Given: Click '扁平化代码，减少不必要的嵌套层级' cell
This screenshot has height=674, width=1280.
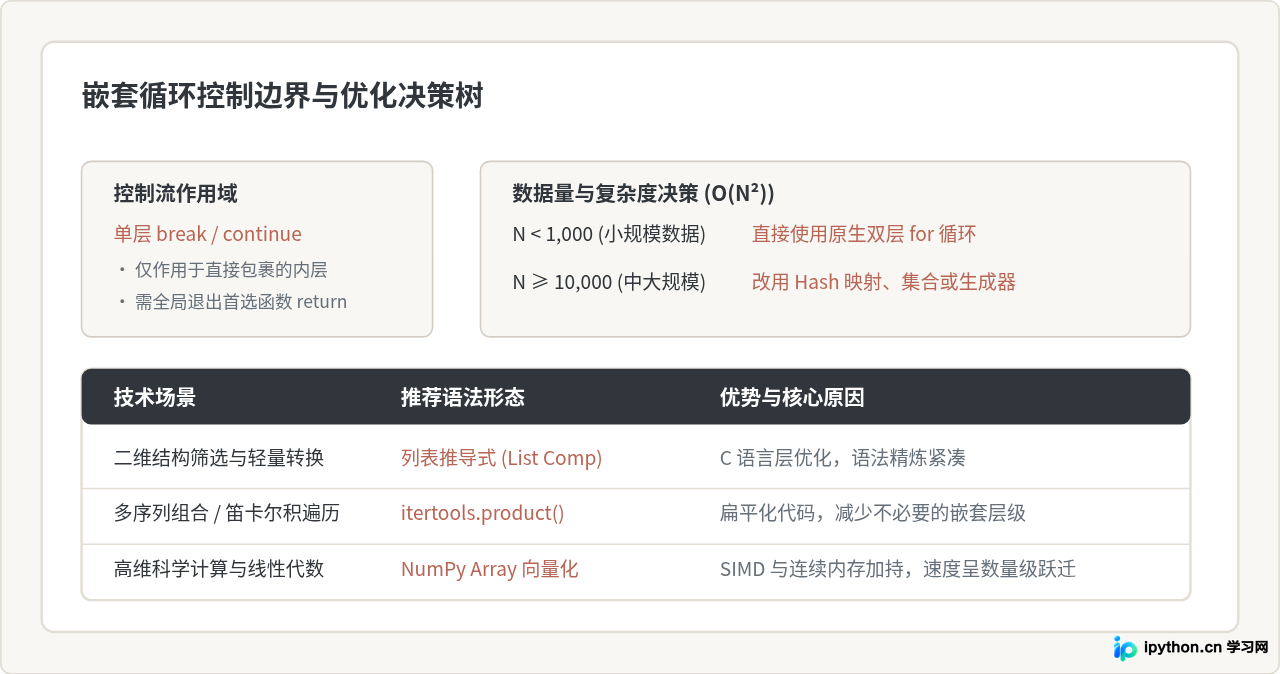Looking at the screenshot, I should (873, 513).
